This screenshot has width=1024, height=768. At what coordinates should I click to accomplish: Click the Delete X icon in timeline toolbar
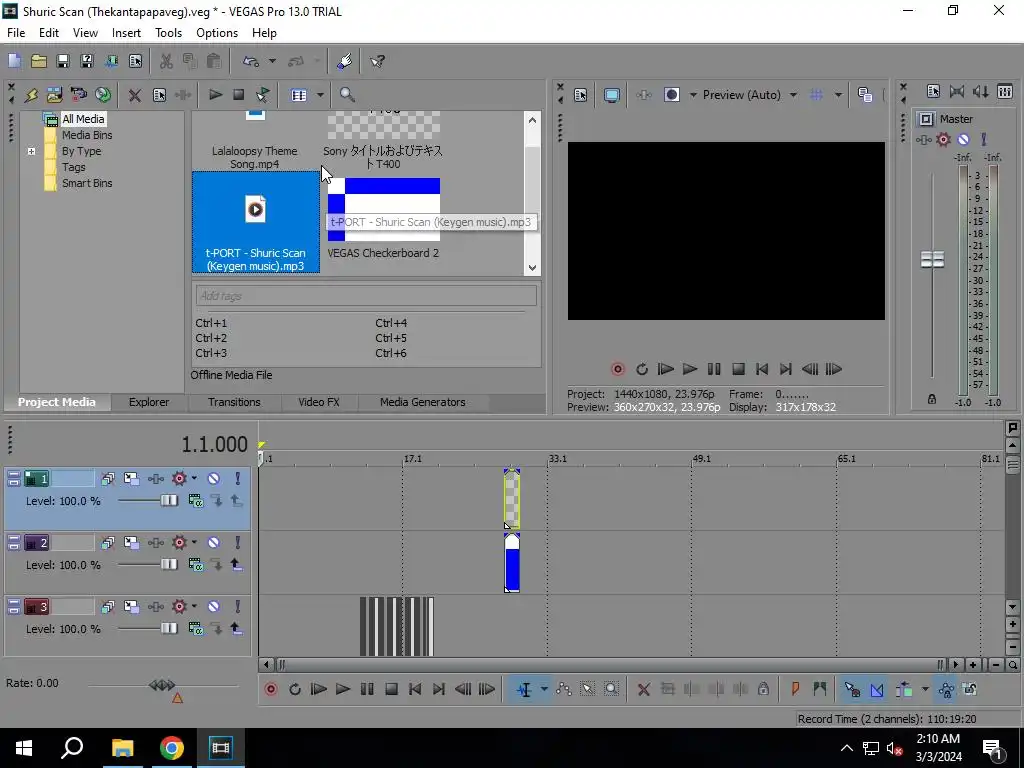pos(643,689)
